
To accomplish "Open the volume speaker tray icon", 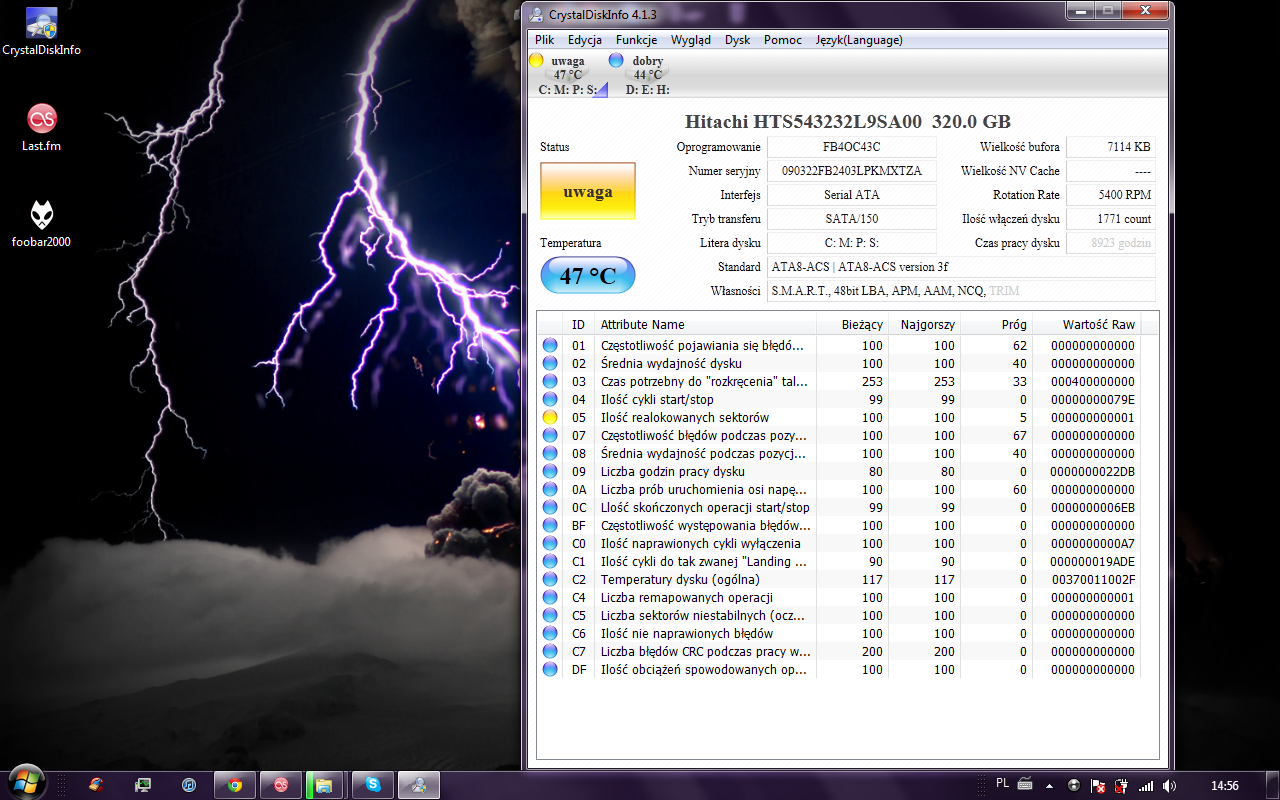I will 1169,785.
